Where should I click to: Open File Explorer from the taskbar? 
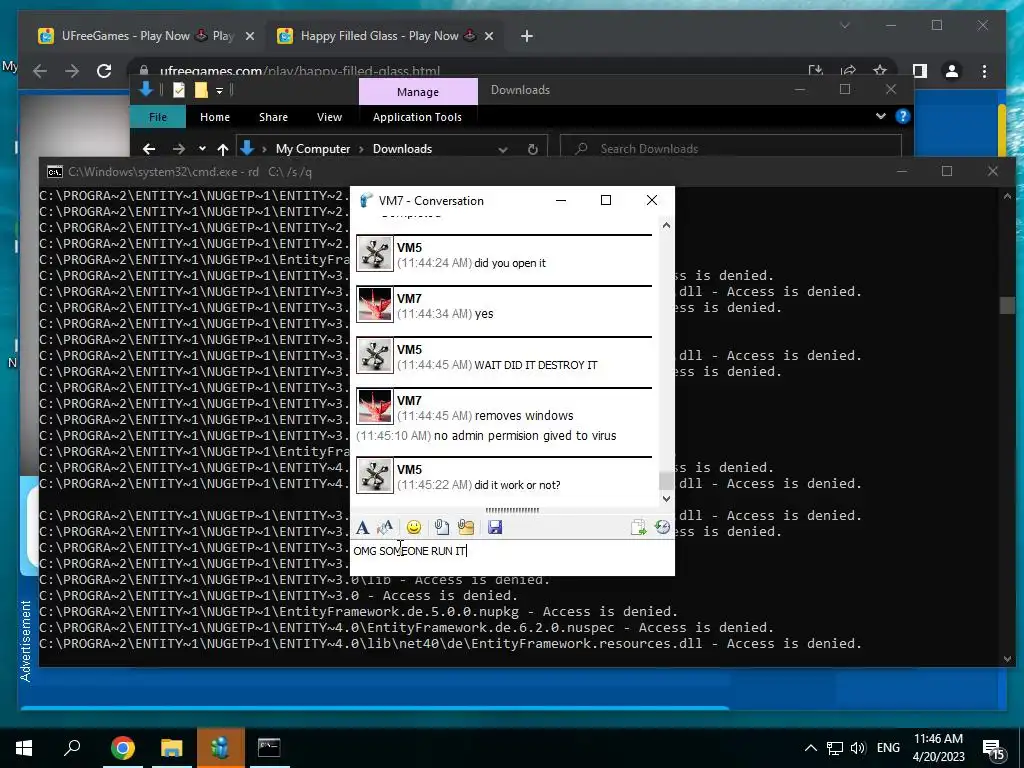coord(171,748)
